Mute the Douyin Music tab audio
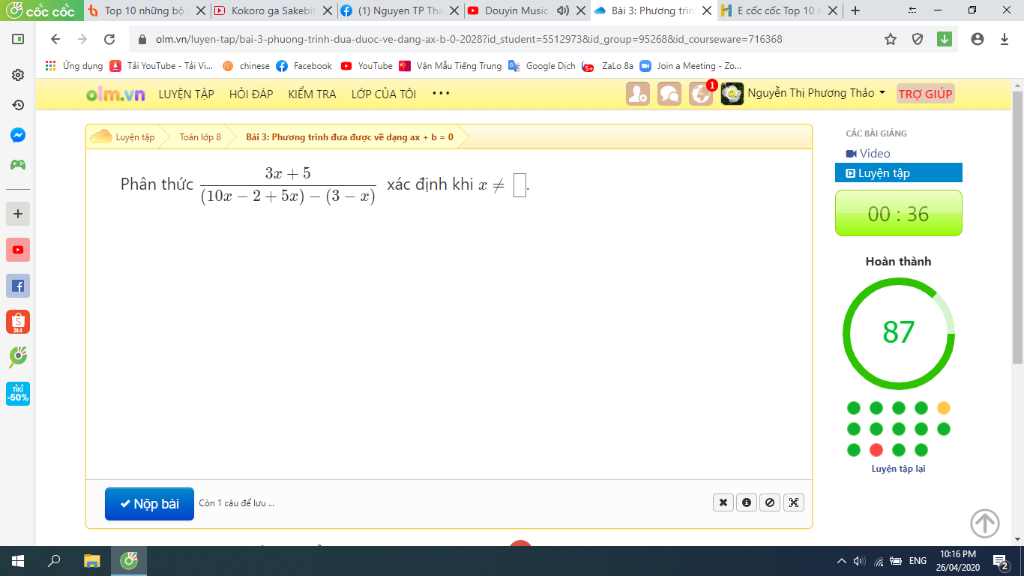This screenshot has height=576, width=1024. (x=562, y=10)
